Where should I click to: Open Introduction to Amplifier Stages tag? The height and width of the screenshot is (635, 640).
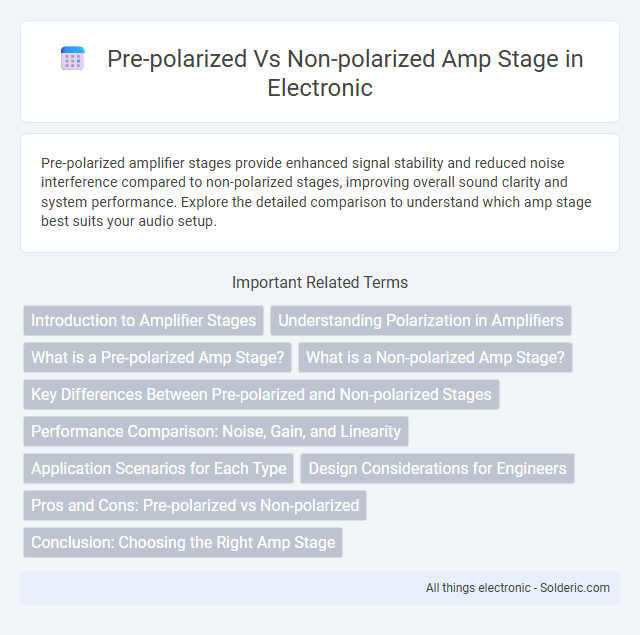point(143,320)
